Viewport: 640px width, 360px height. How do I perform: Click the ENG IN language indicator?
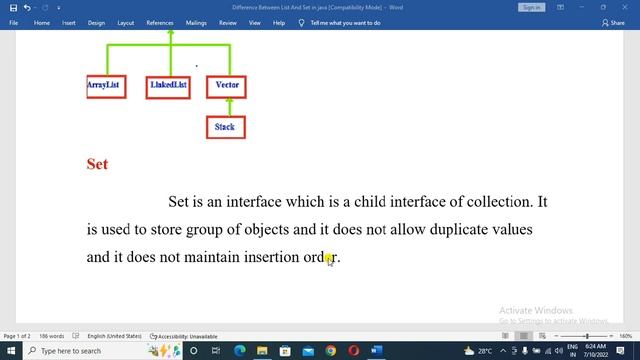[x=573, y=351]
